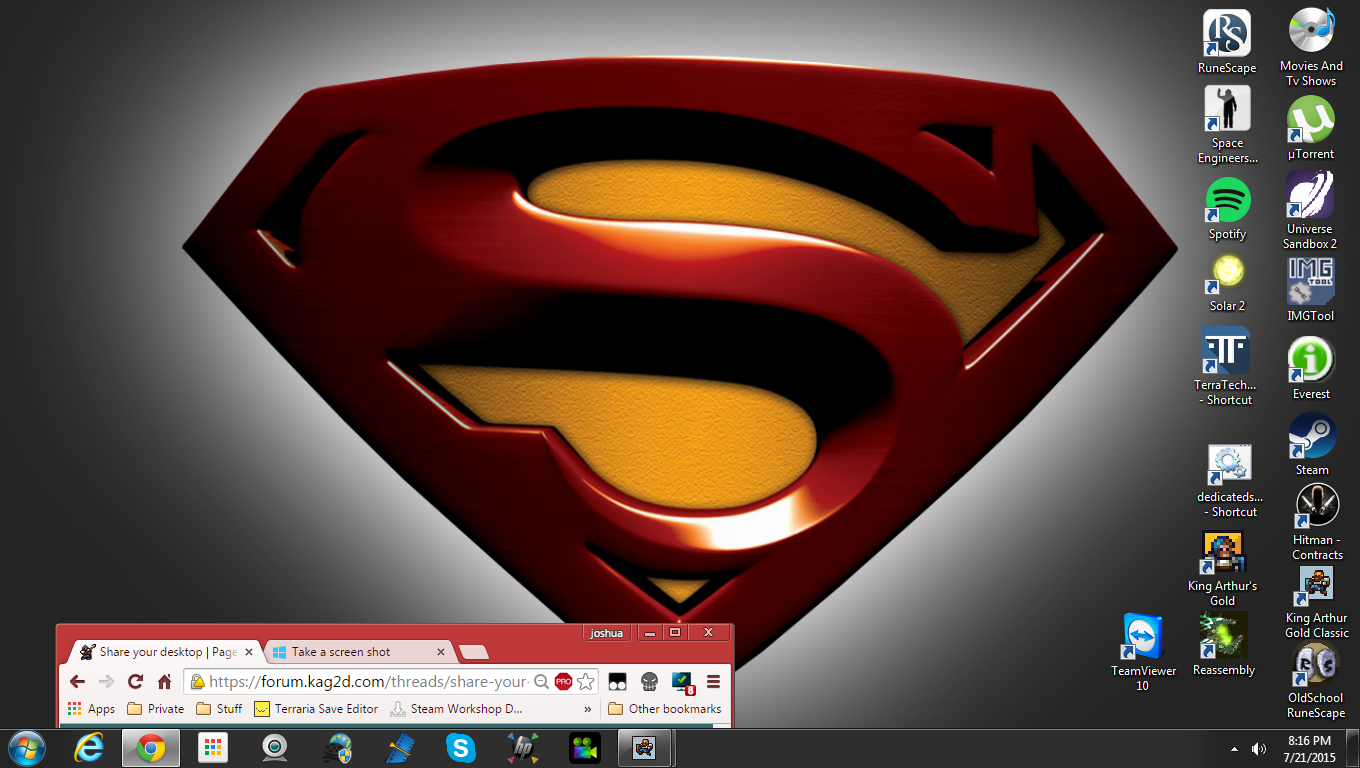
Task: Go to Chrome home page
Action: [165, 682]
